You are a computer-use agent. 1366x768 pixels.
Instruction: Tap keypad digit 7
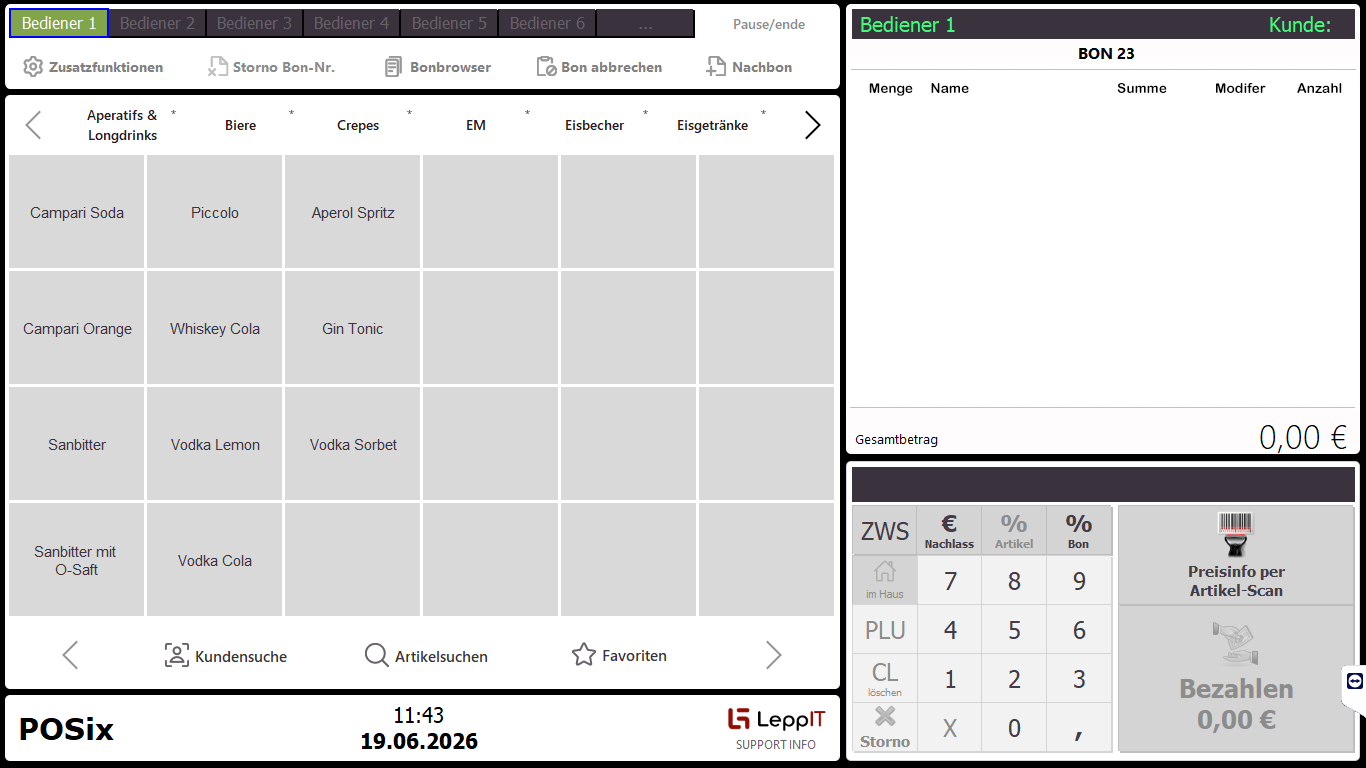pyautogui.click(x=949, y=580)
